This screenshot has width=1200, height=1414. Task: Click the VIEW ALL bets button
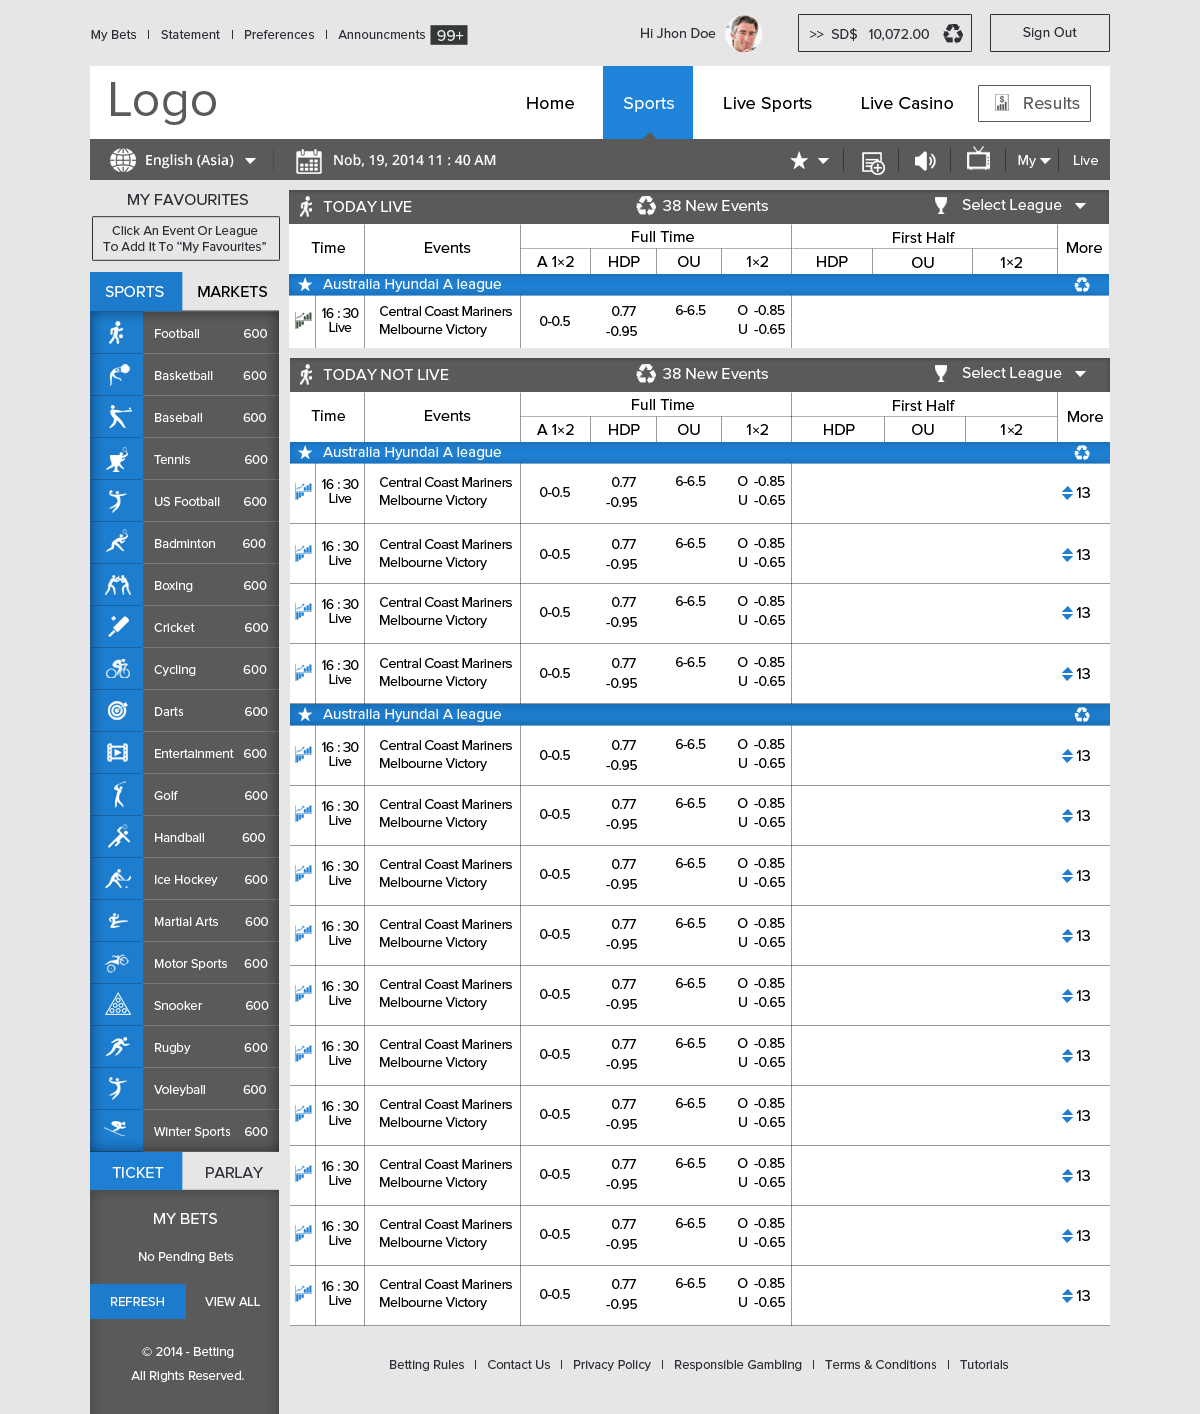pyautogui.click(x=232, y=1302)
